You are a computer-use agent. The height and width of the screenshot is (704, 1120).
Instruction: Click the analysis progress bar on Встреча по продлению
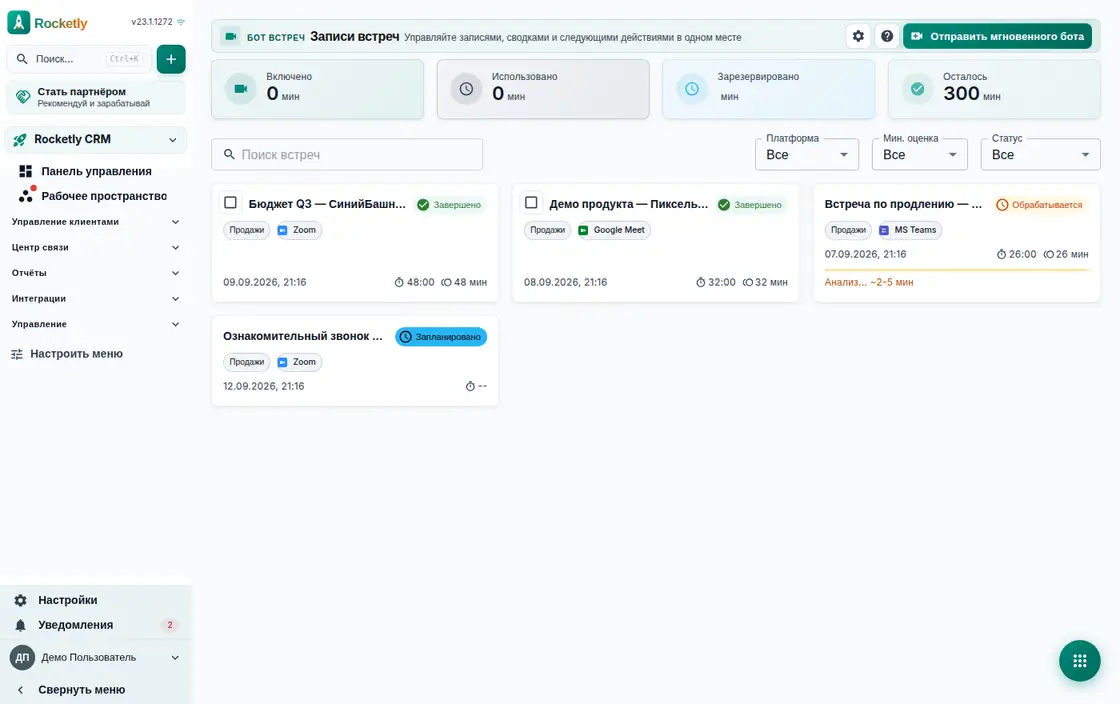[956, 270]
